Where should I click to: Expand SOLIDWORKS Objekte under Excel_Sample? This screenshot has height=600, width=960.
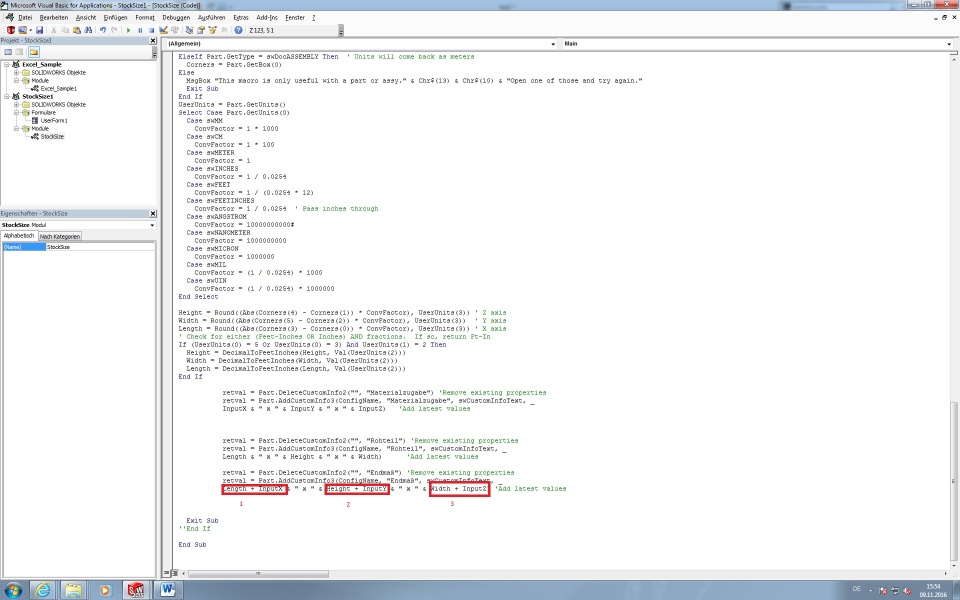(x=17, y=72)
